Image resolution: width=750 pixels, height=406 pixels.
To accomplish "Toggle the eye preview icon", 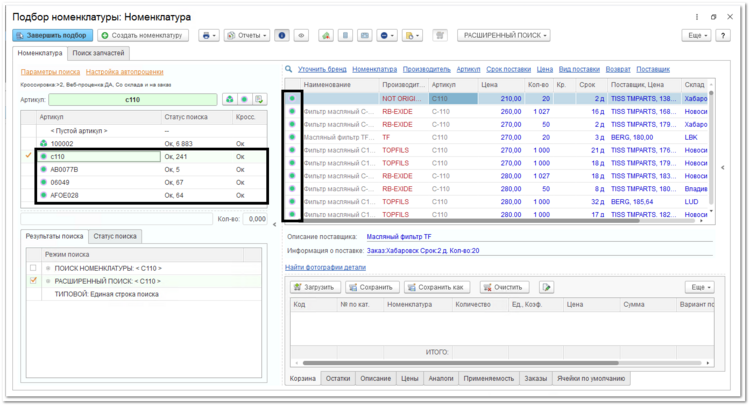I will point(301,35).
